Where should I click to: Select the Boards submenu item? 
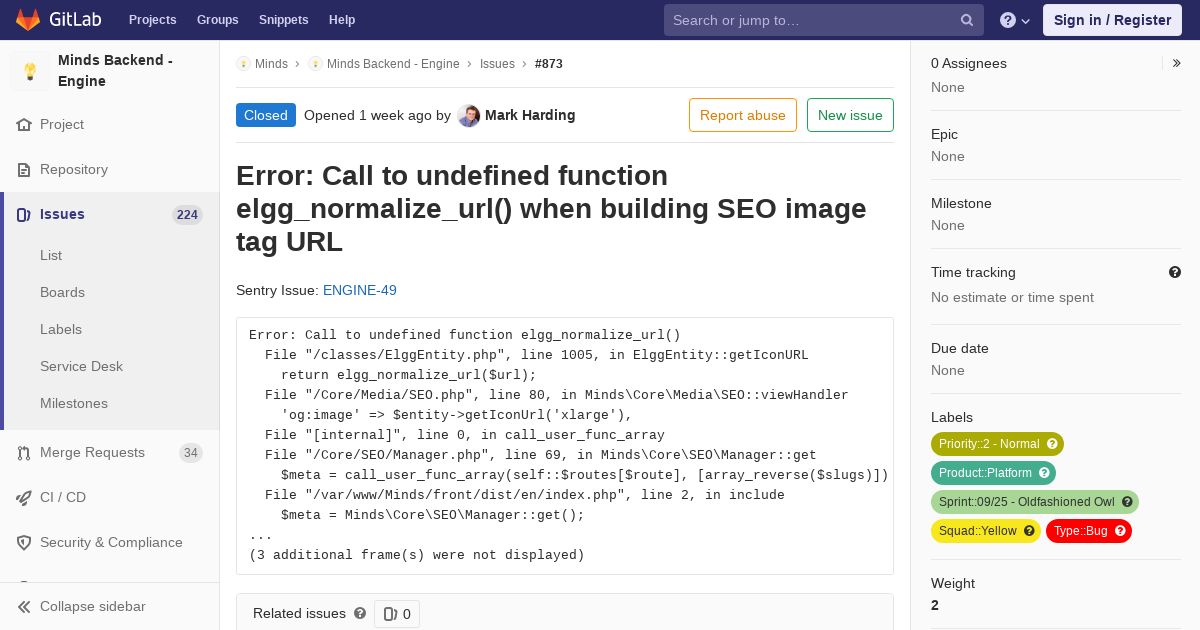(x=62, y=293)
